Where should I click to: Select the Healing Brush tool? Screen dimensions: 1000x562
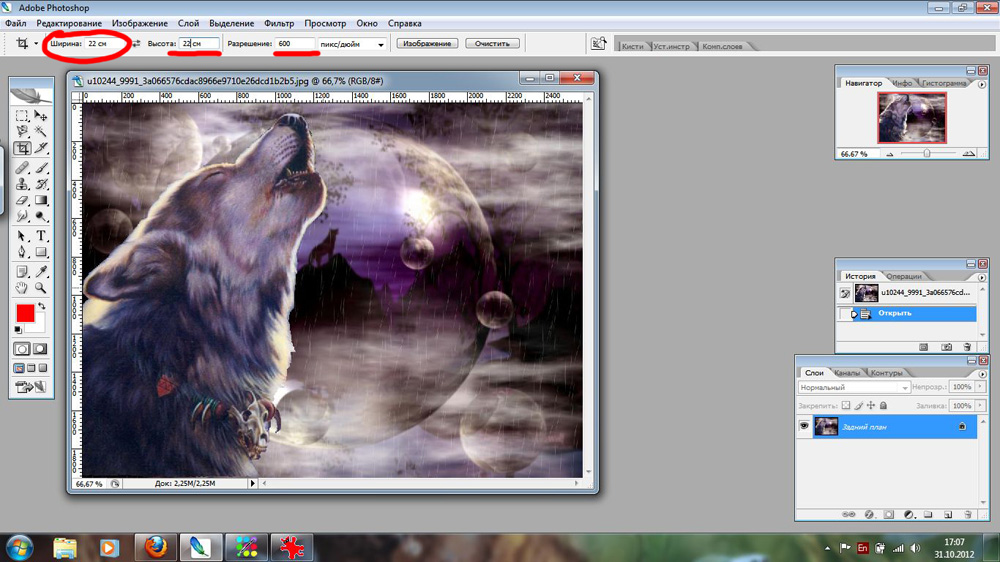(x=22, y=168)
